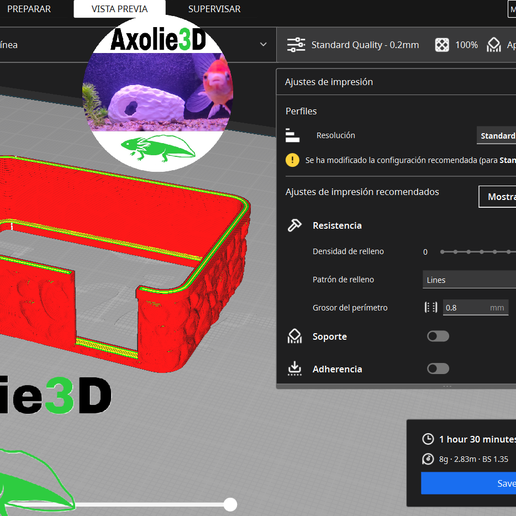This screenshot has width=516, height=516.
Task: Select the VISTA PREVIA tab
Action: coord(119,9)
